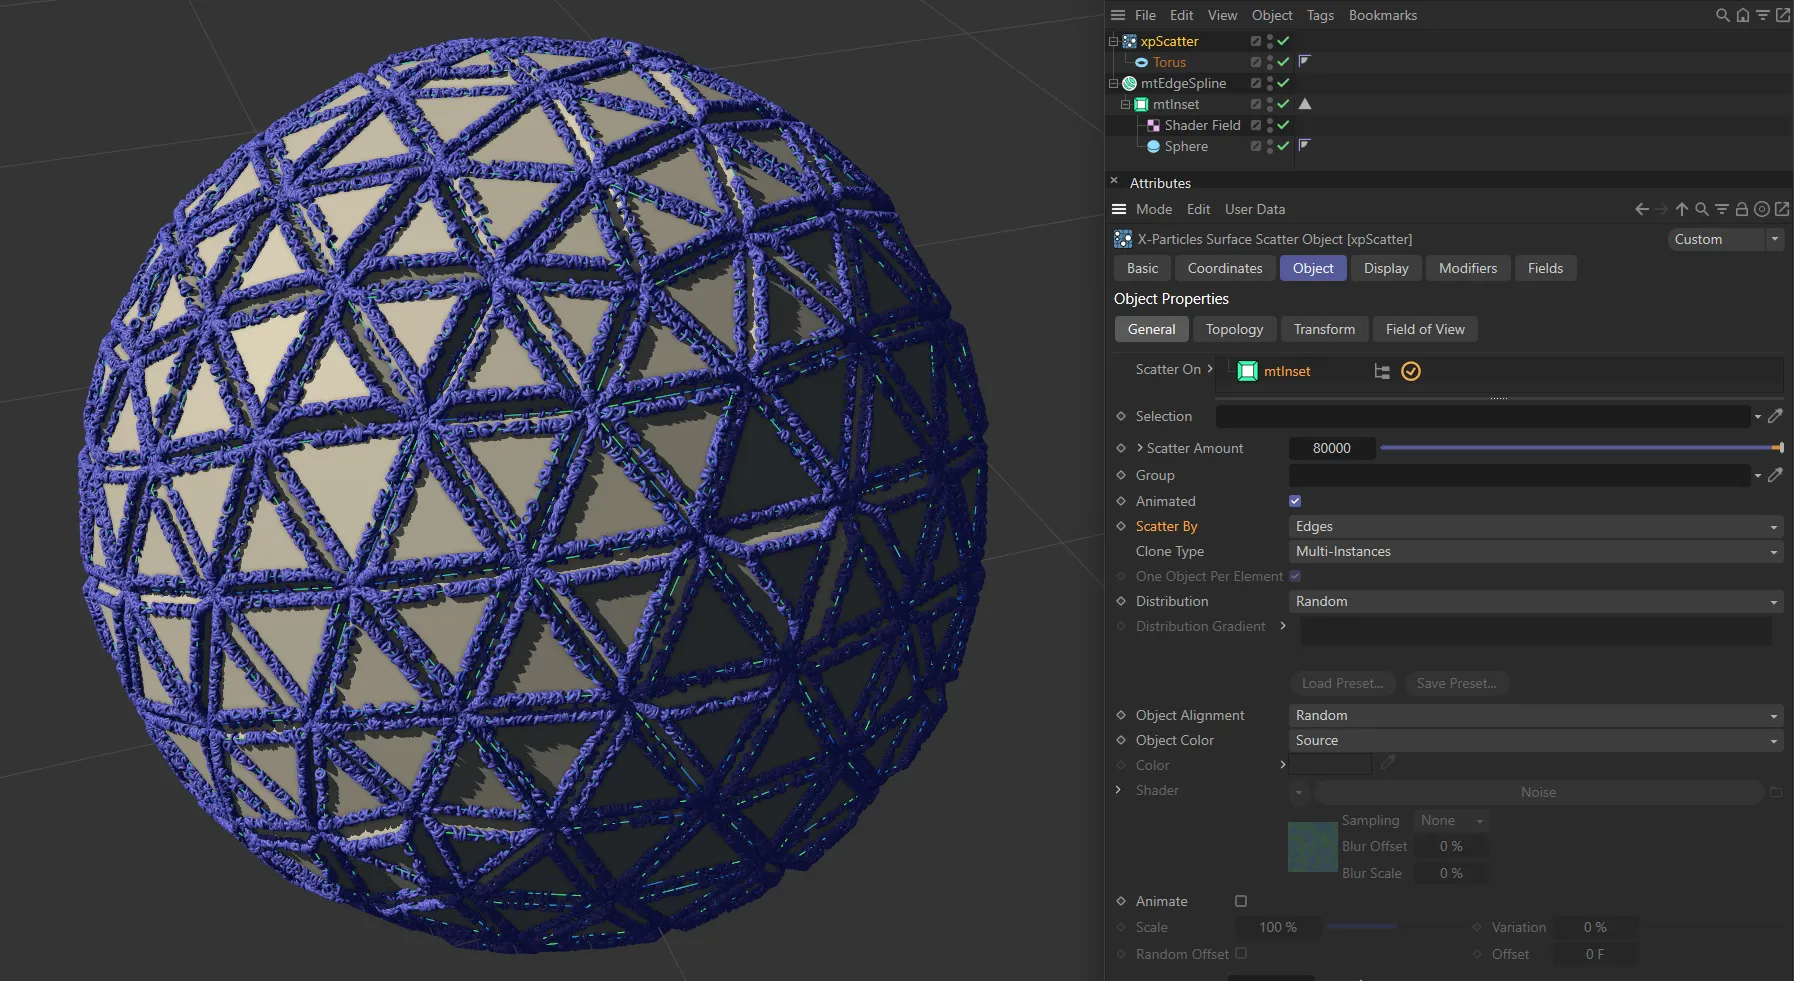This screenshot has height=981, width=1794.
Task: Toggle the Animated checkbox
Action: tap(1294, 501)
